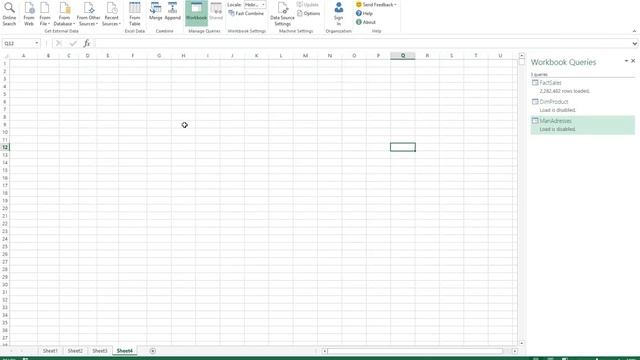The width and height of the screenshot is (640, 360).
Task: Select column Q header
Action: [x=403, y=56]
